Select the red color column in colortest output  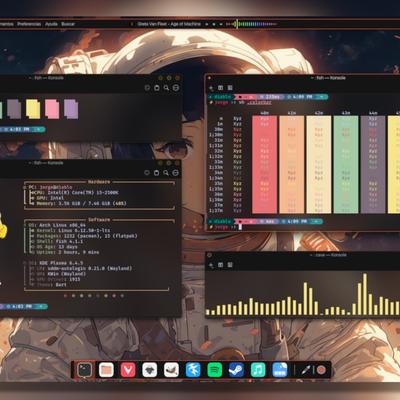coord(264,164)
